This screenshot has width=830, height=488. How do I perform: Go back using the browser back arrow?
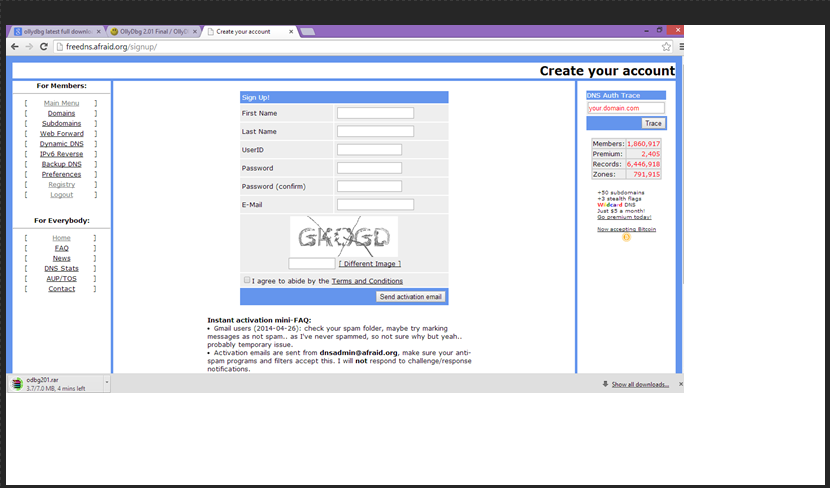coord(15,47)
